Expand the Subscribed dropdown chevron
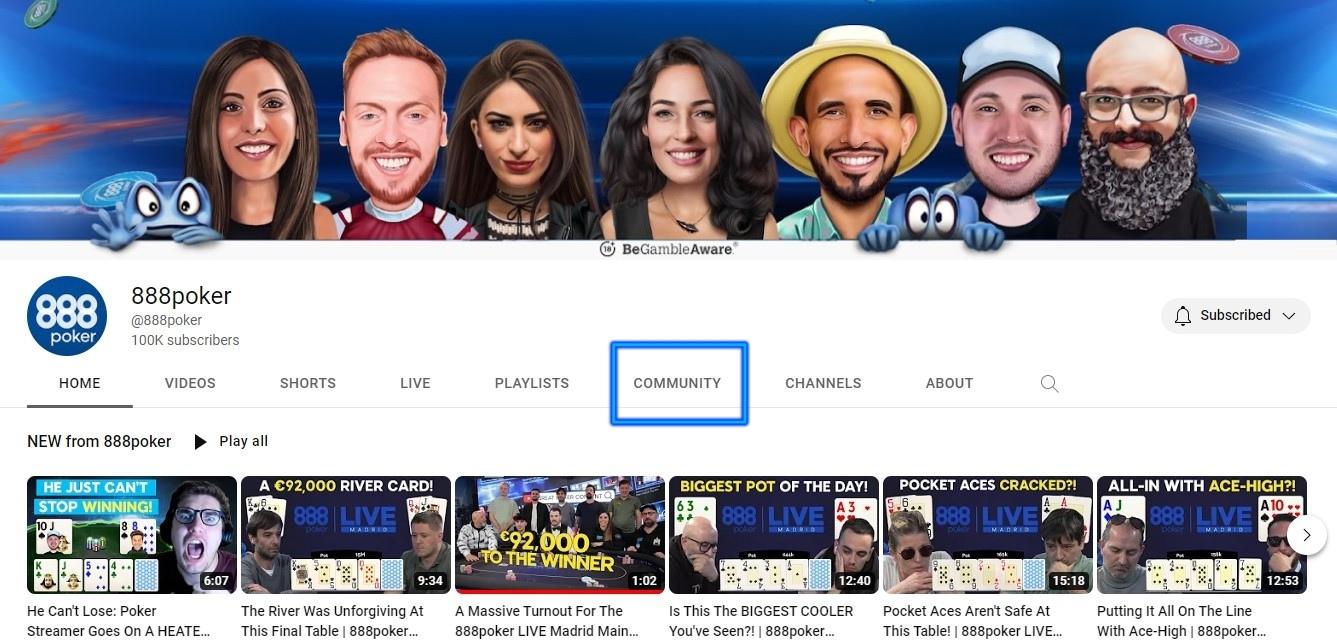Screen dimensions: 1337x642 point(1289,316)
